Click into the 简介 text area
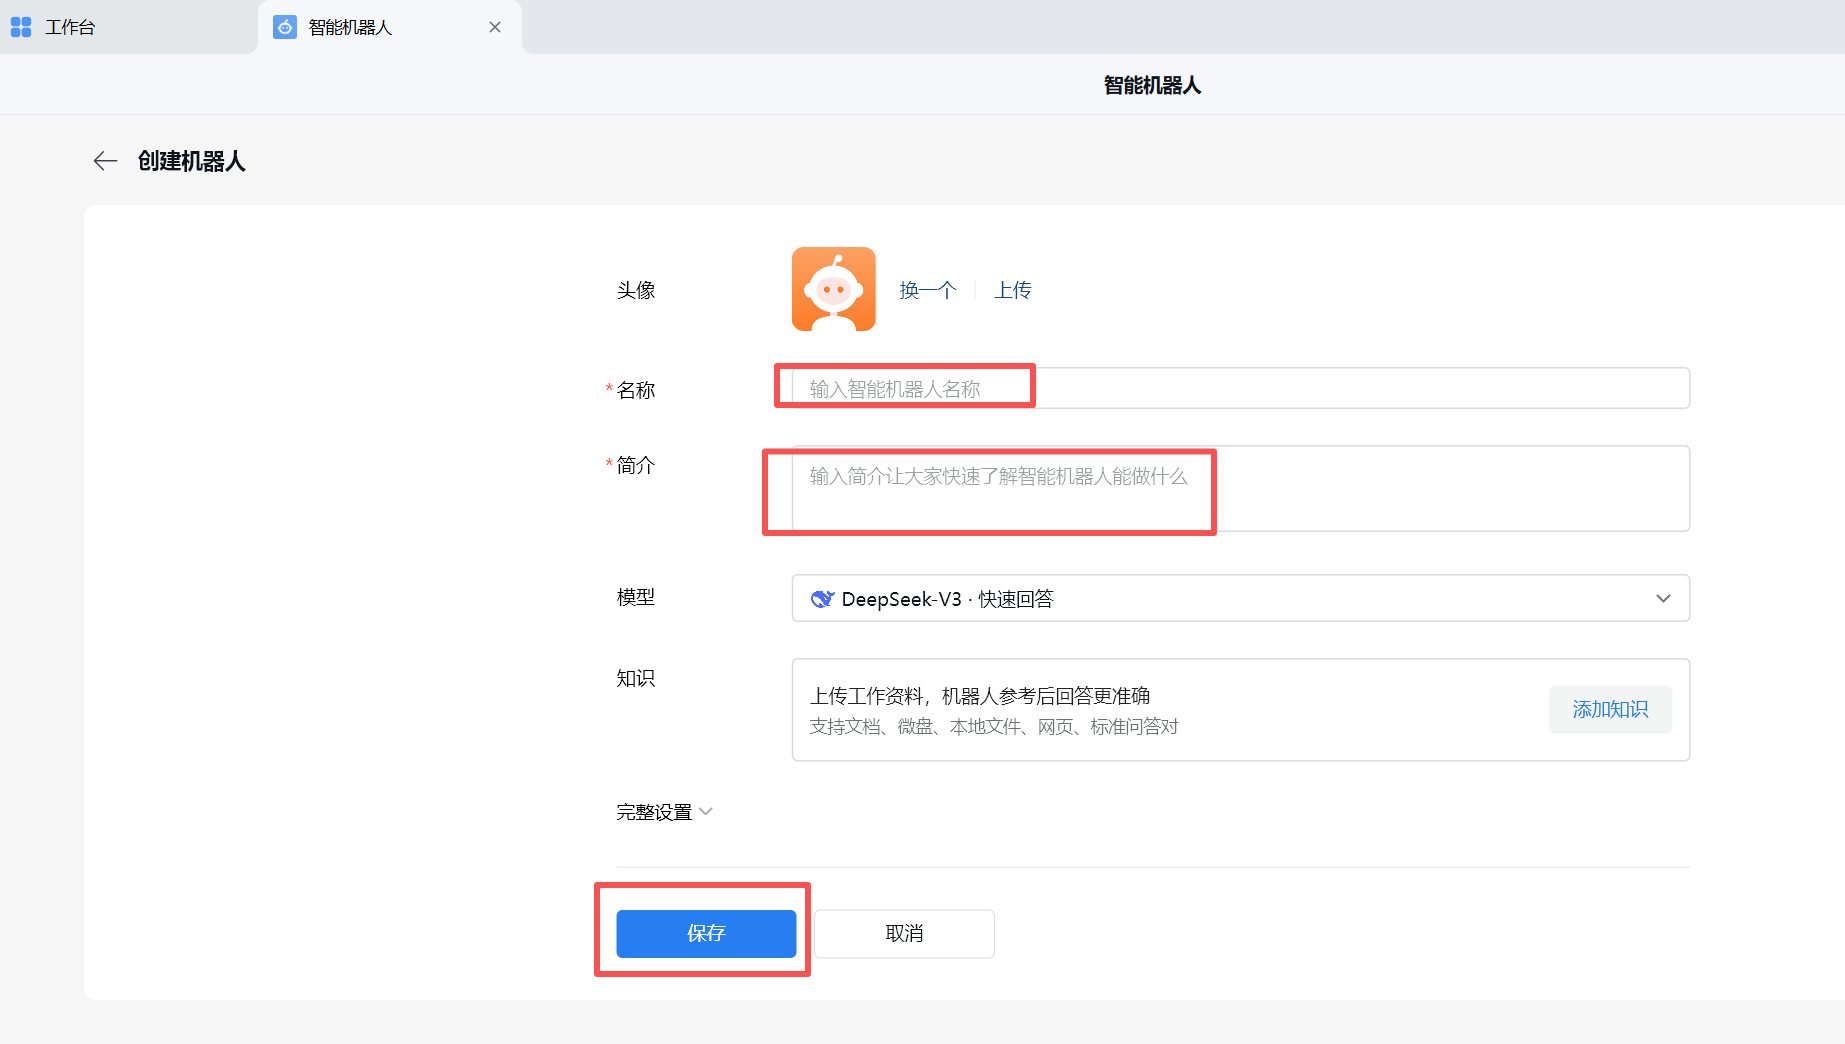The height and width of the screenshot is (1044, 1845). pyautogui.click(x=1240, y=488)
